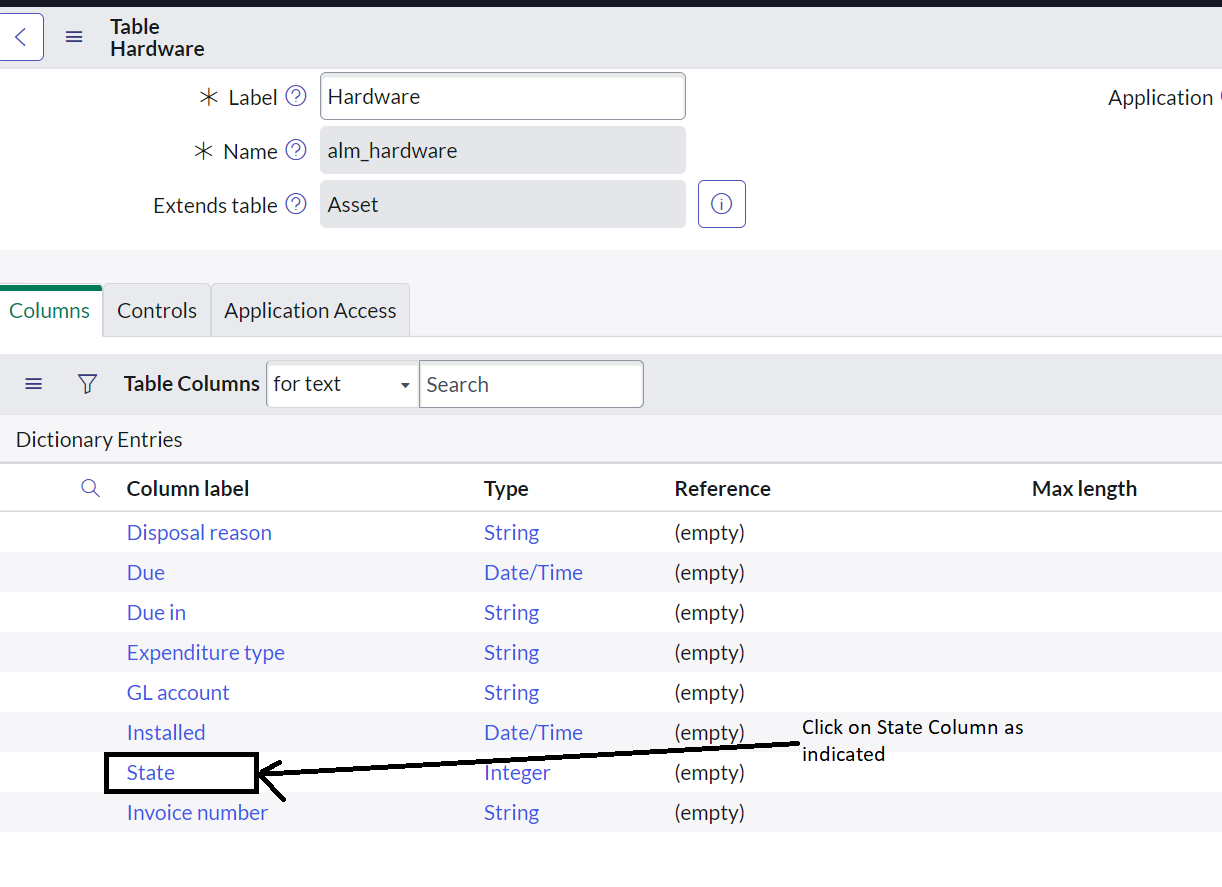Sort by the Column label header

[188, 489]
